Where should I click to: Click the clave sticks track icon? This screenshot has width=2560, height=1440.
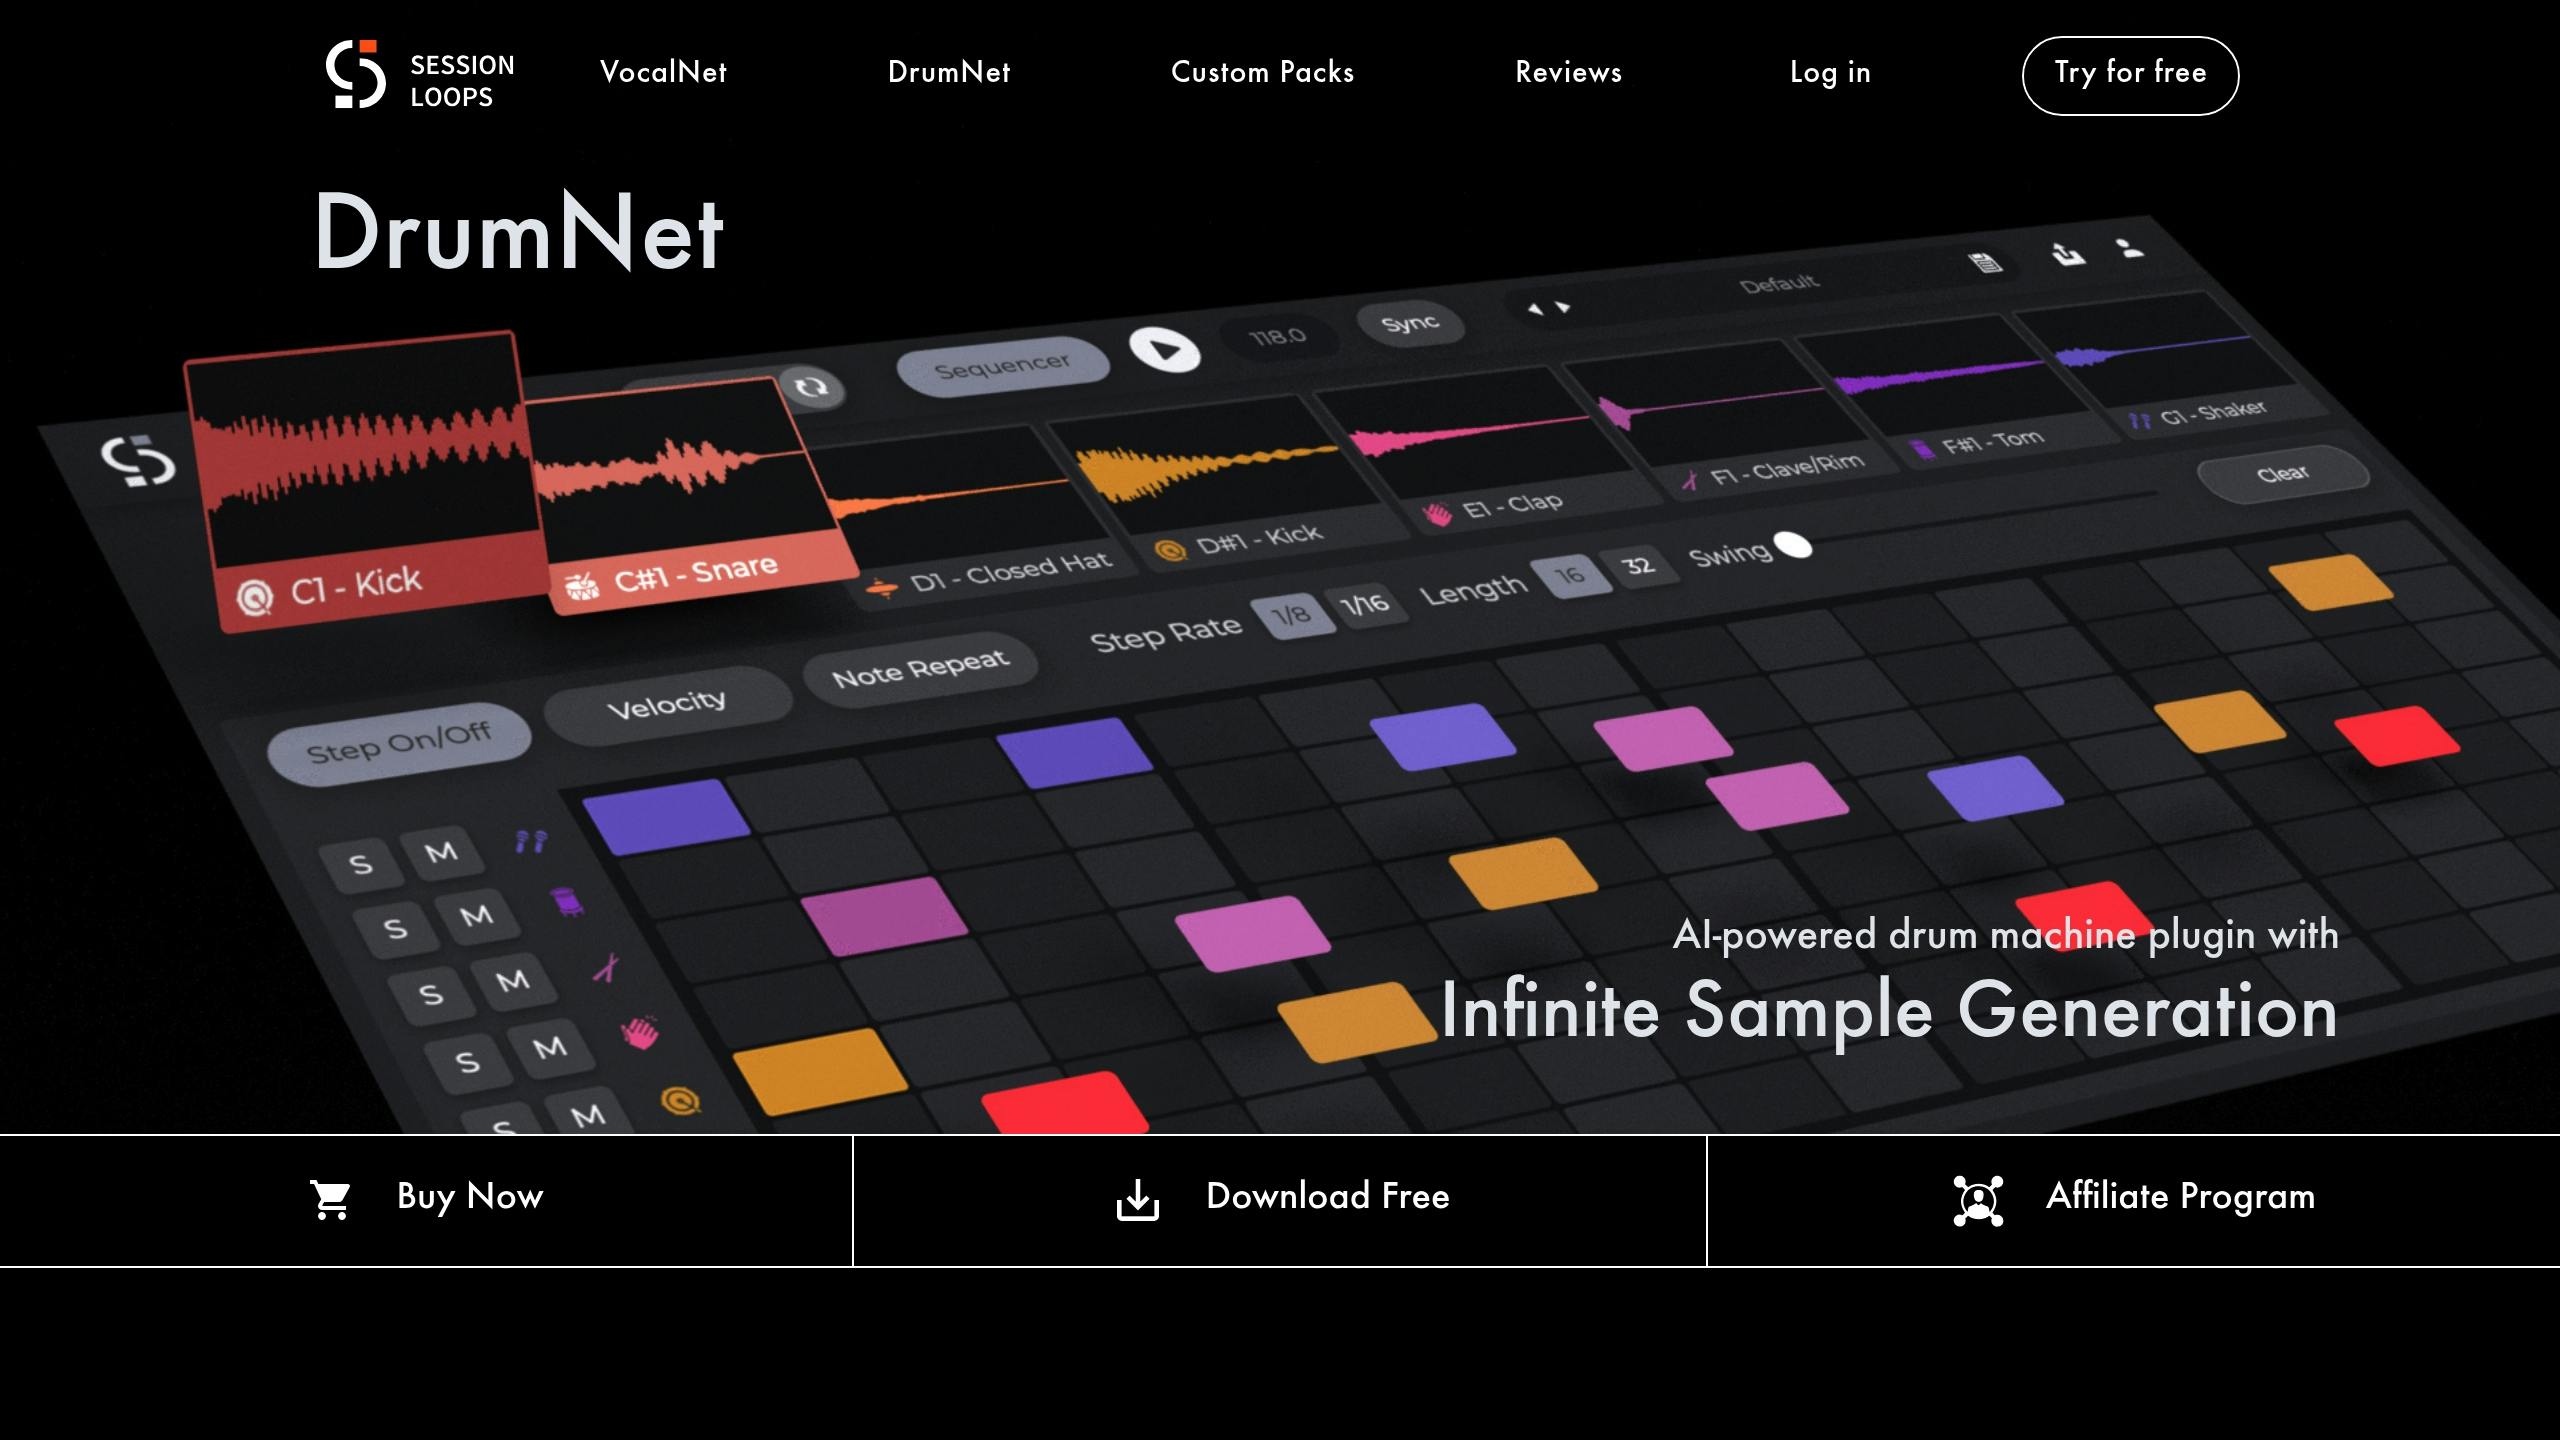[x=606, y=967]
